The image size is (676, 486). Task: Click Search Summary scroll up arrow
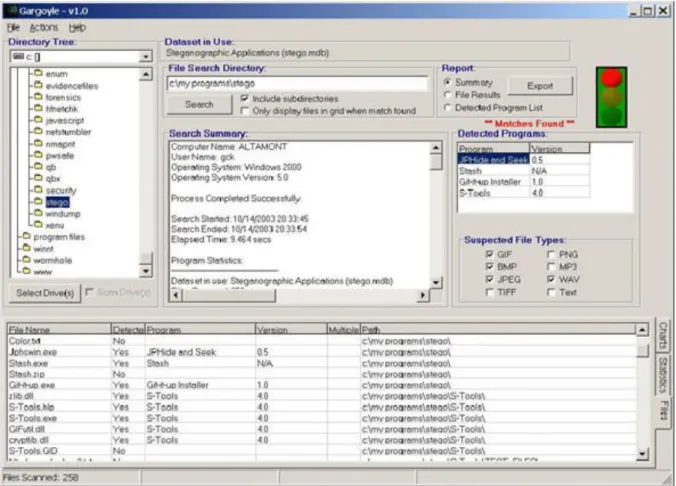click(436, 147)
